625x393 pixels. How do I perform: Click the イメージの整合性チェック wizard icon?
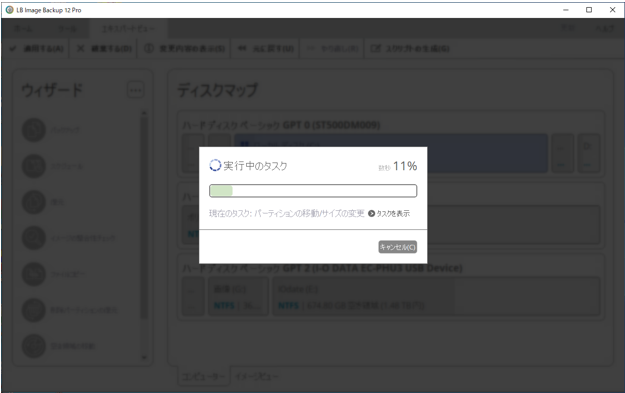click(33, 238)
